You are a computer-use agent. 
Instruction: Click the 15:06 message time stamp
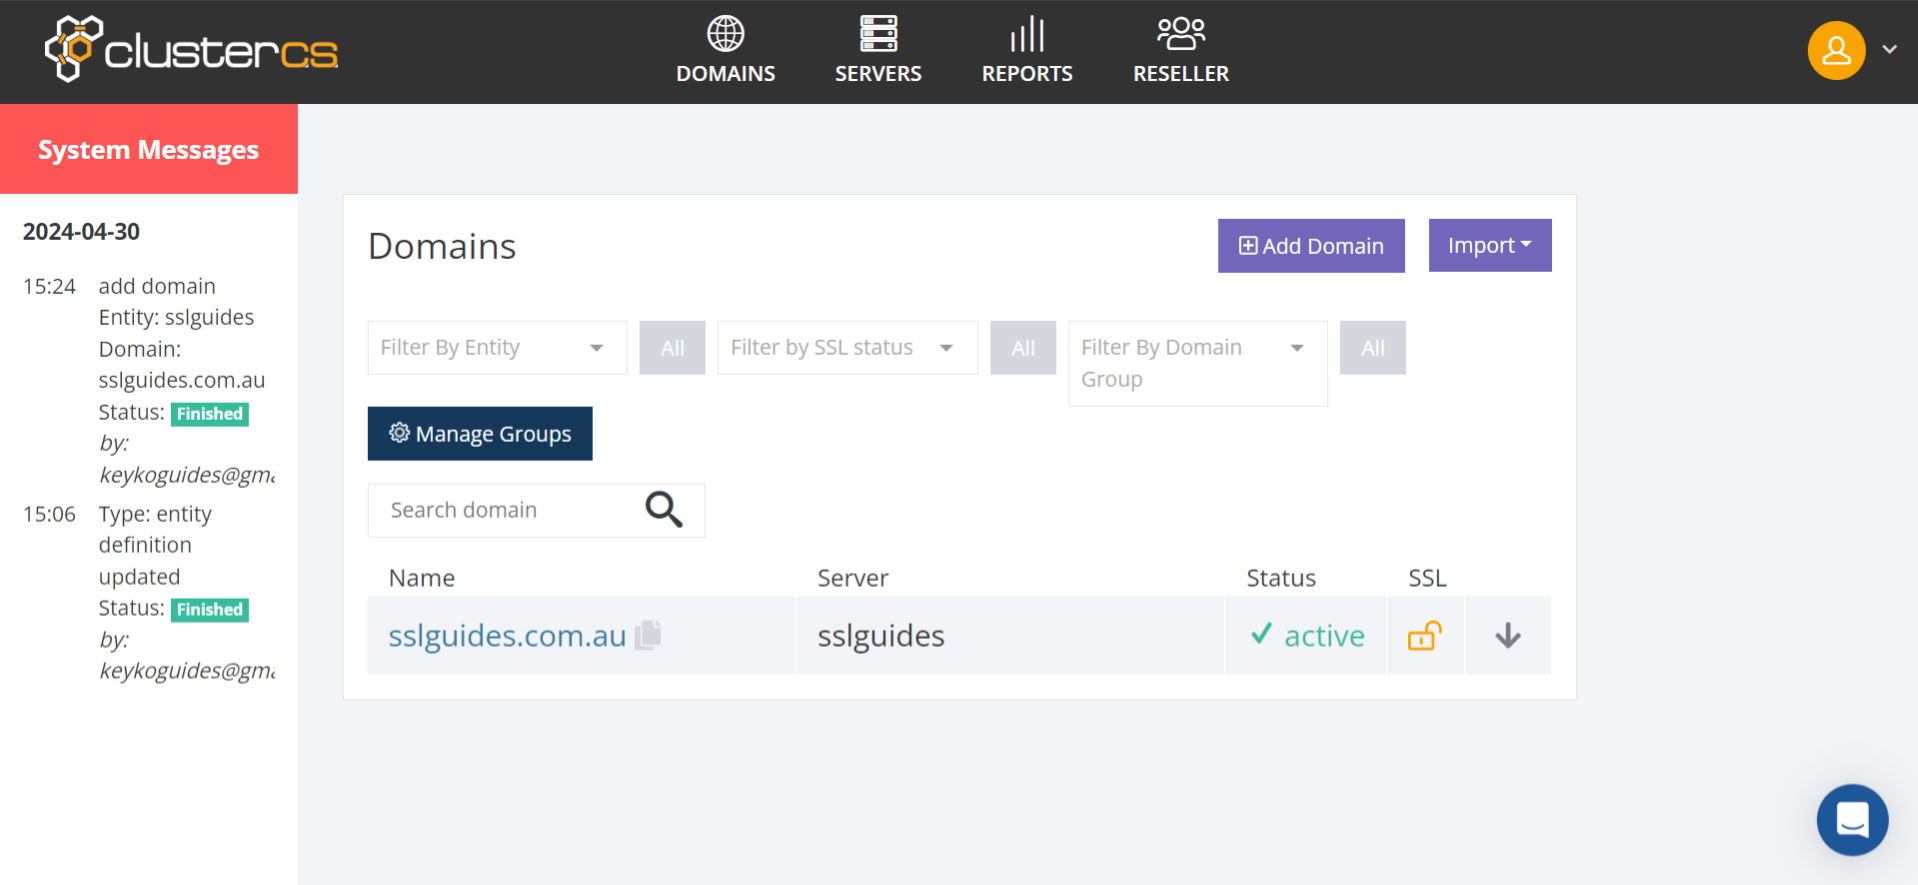[x=49, y=514]
